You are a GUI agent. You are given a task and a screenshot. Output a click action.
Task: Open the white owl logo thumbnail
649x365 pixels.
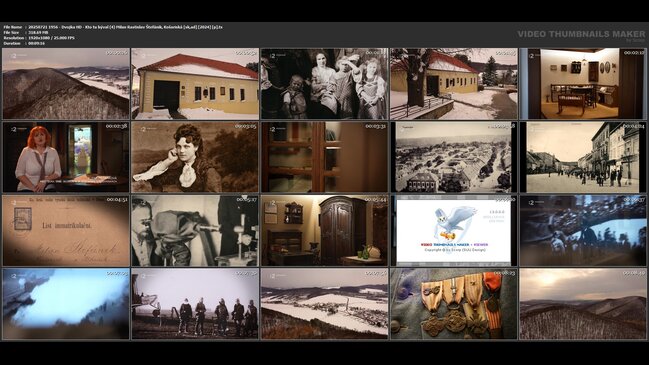pos(454,231)
